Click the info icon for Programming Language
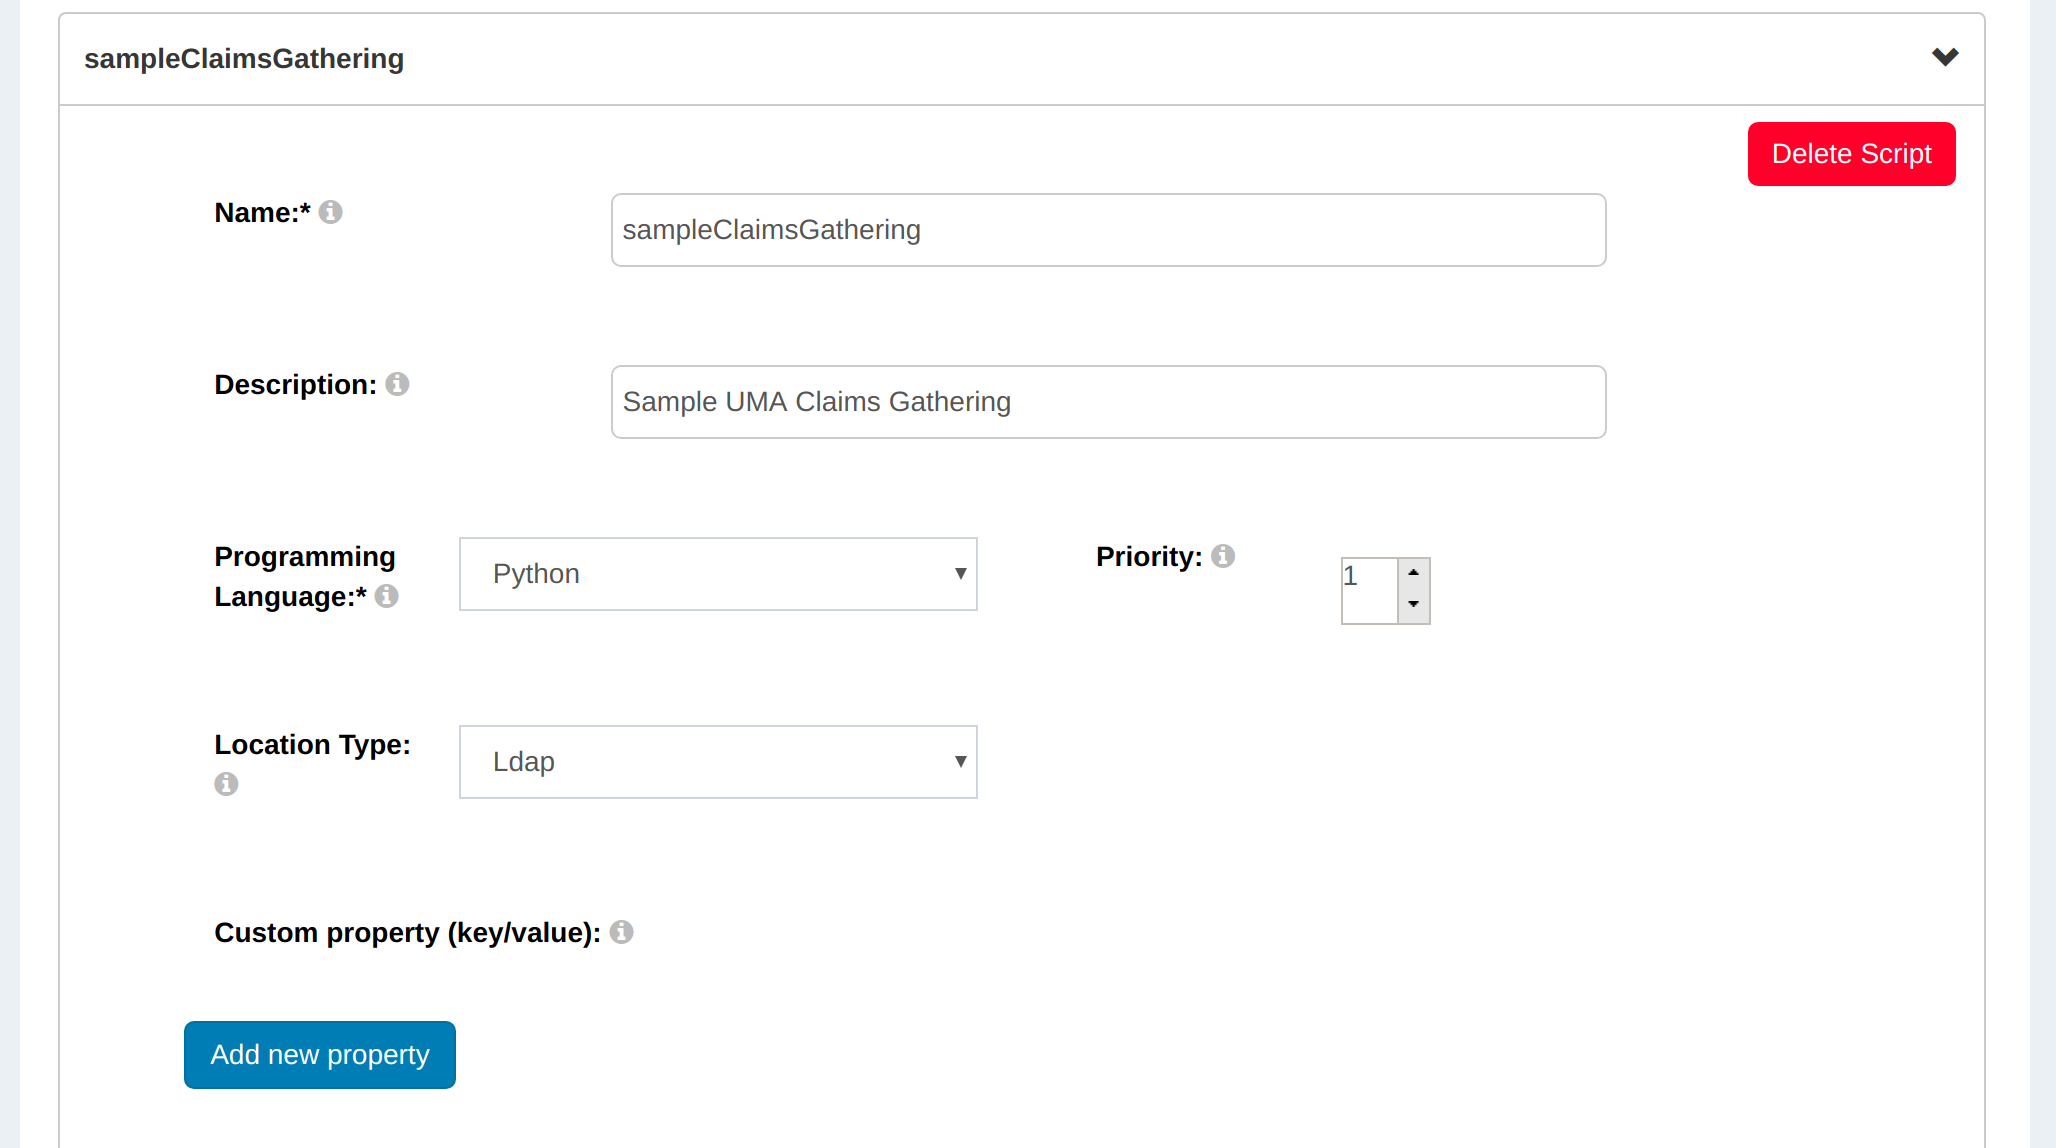Viewport: 2056px width, 1148px height. pyautogui.click(x=388, y=596)
